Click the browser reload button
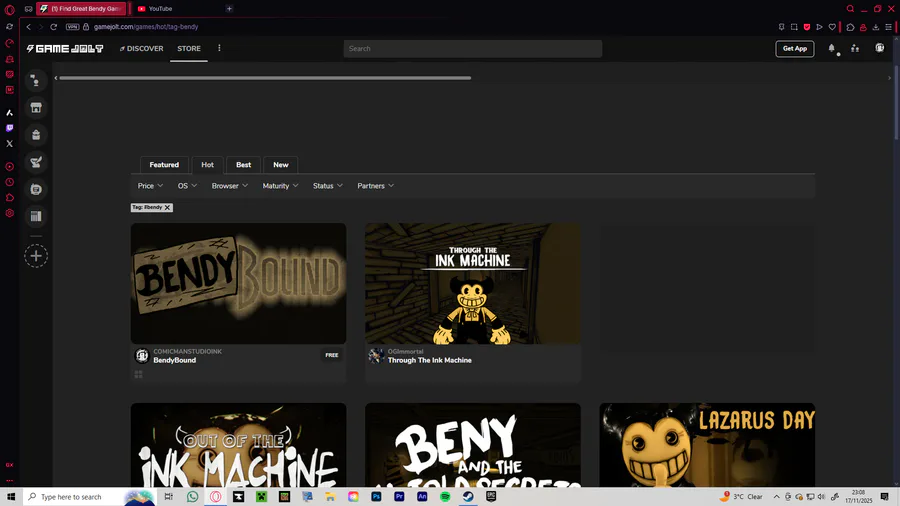Viewport: 900px width, 506px height. point(53,27)
